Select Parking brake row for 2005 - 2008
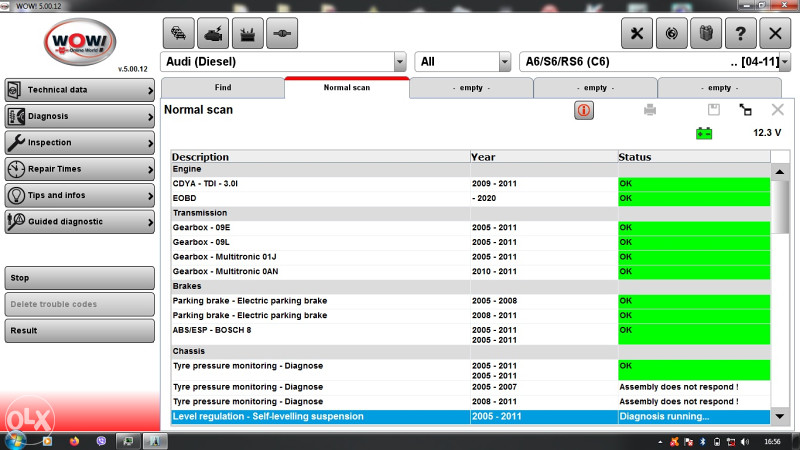 click(470, 301)
